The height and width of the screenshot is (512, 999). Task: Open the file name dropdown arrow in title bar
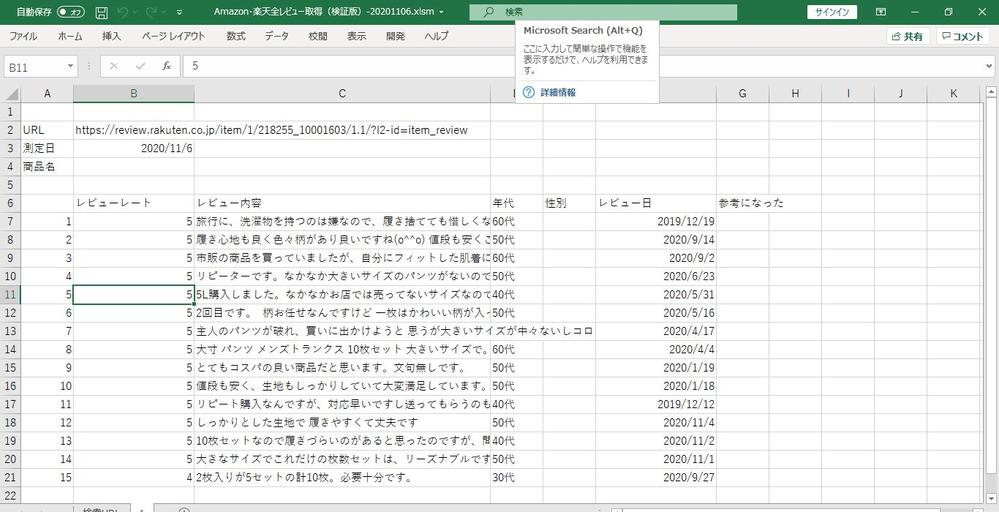coord(442,12)
